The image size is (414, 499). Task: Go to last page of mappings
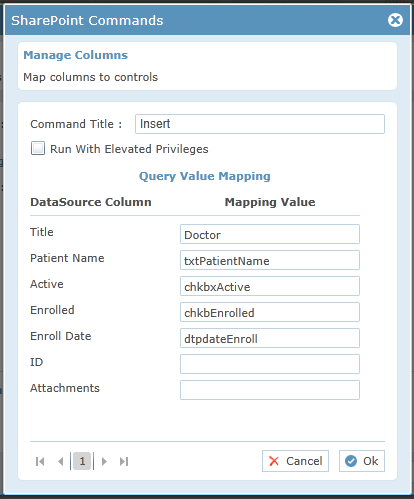pos(124,461)
